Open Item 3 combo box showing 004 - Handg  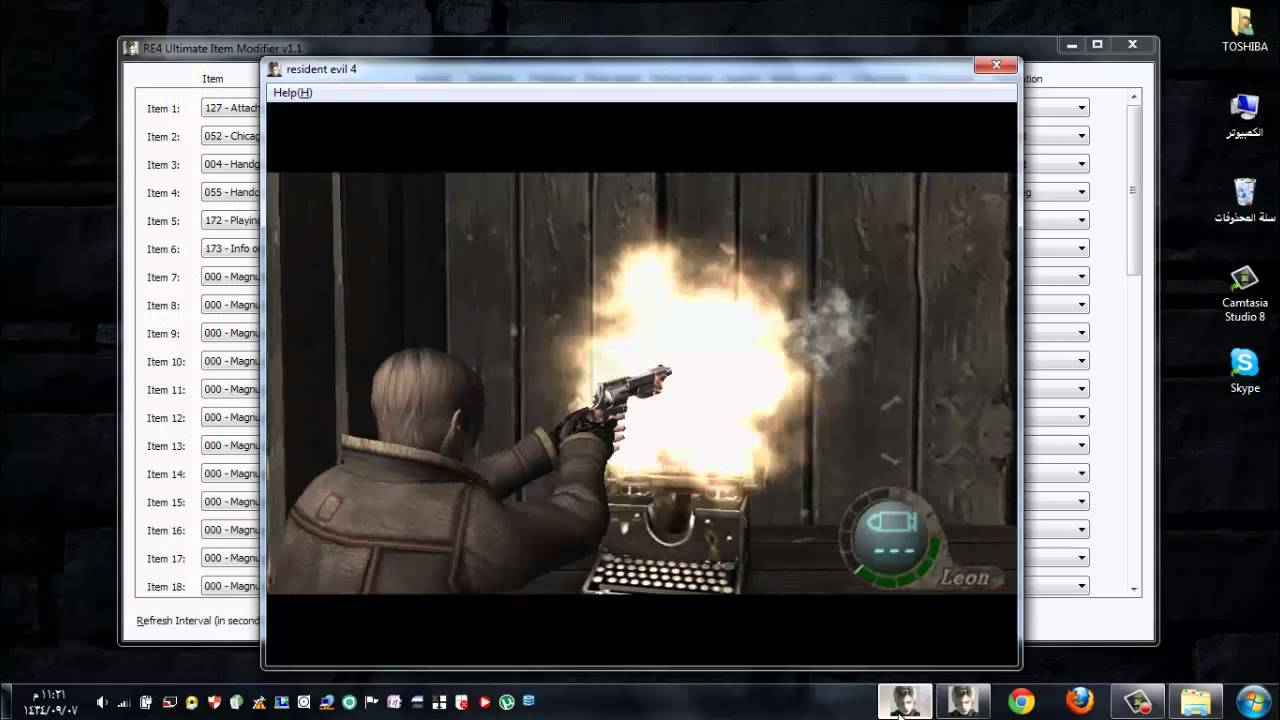point(231,164)
